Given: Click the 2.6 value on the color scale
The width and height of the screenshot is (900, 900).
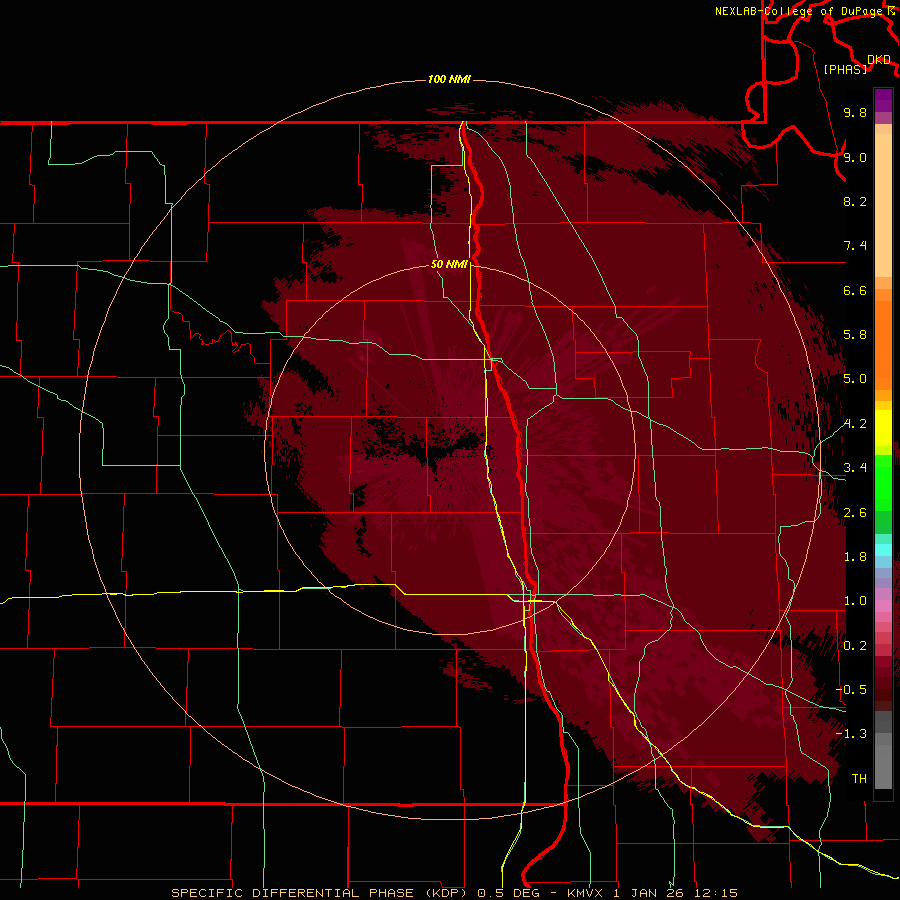Looking at the screenshot, I should [855, 513].
